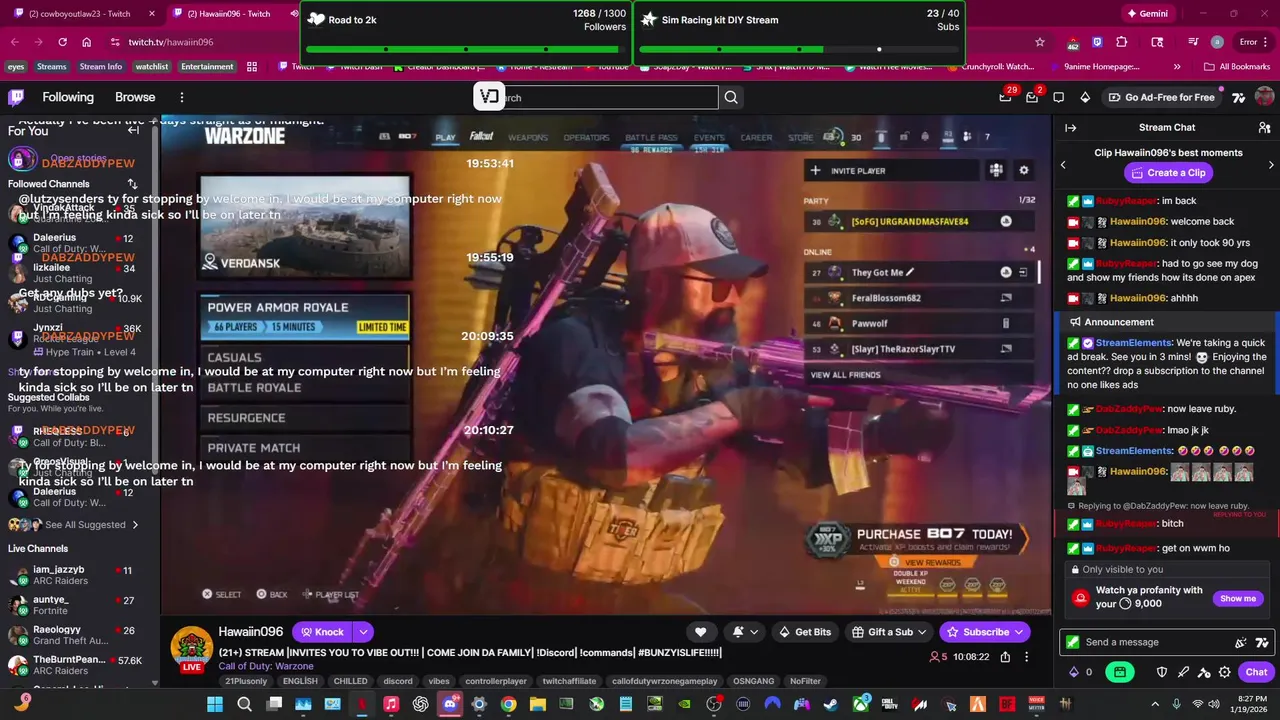
Task: Click the shield mod view icon in chat
Action: pyautogui.click(x=1161, y=672)
